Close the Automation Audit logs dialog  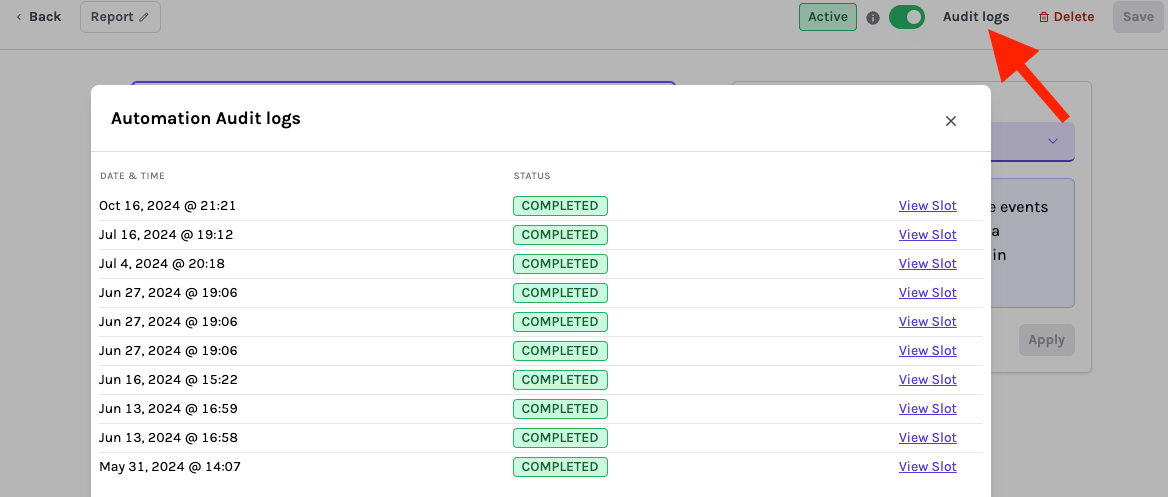pos(950,121)
